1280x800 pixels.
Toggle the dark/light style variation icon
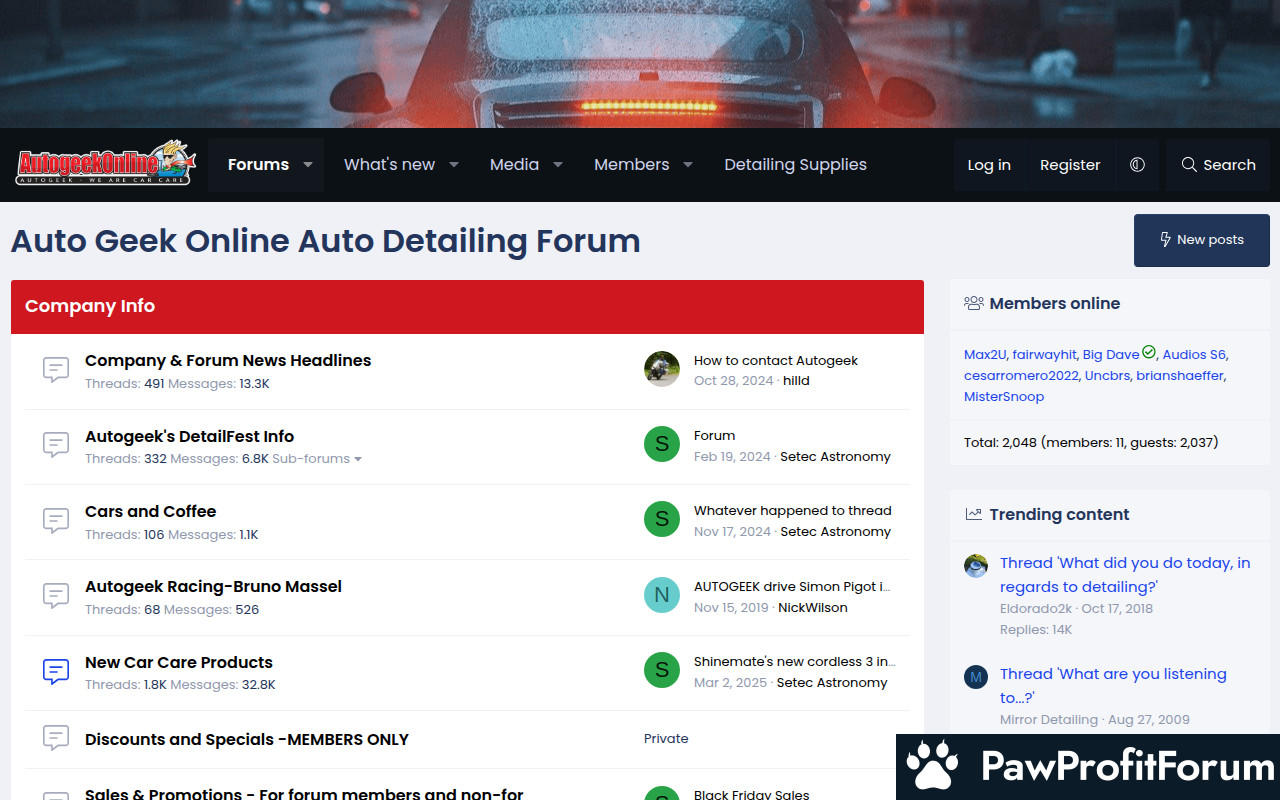click(x=1137, y=165)
